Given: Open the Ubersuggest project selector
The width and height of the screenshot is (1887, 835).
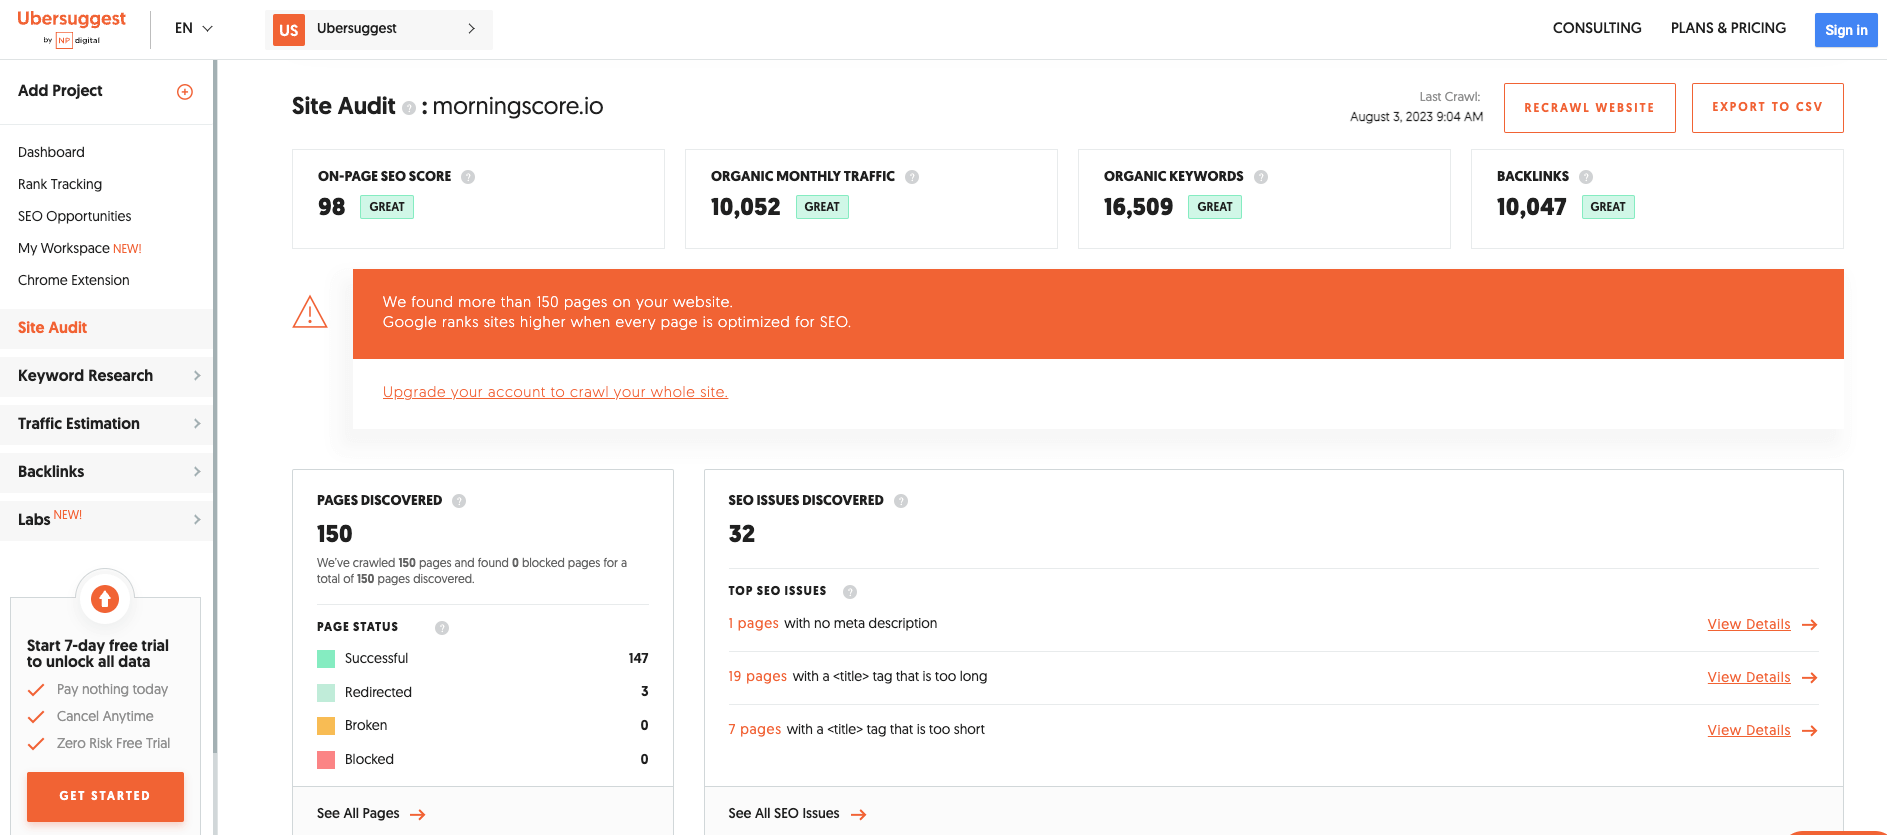Looking at the screenshot, I should (379, 30).
